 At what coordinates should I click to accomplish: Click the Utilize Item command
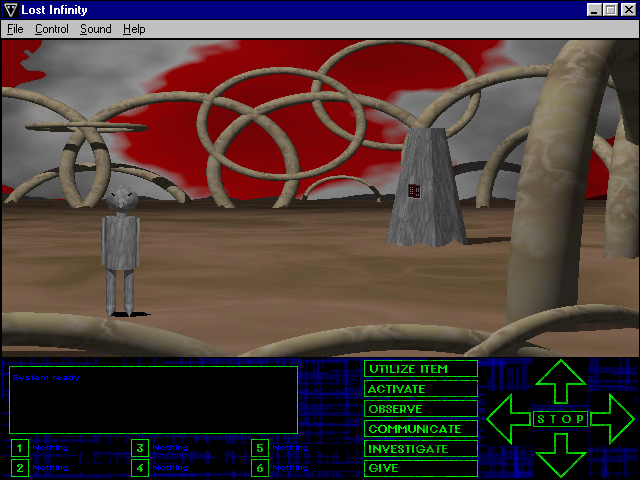(x=421, y=369)
